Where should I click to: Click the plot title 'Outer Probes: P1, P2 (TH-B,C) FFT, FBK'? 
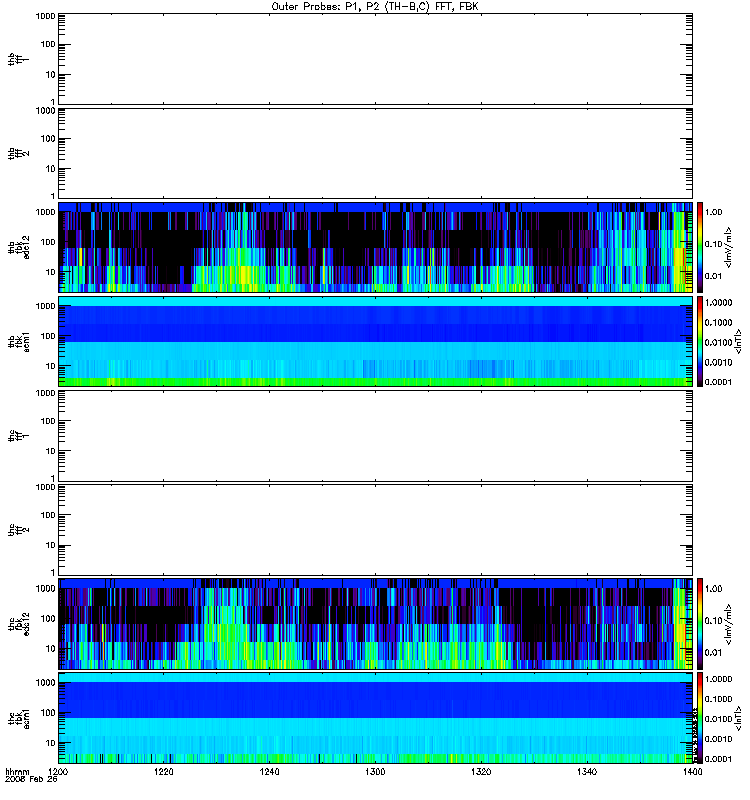pyautogui.click(x=375, y=7)
